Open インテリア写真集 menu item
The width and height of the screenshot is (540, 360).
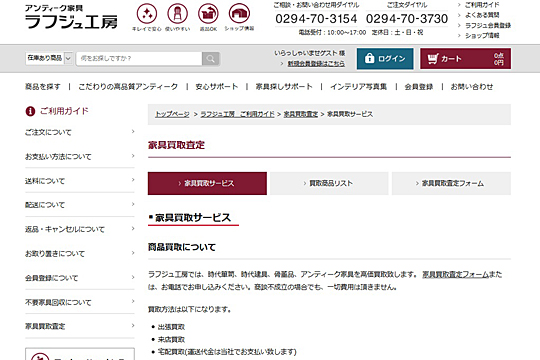tap(359, 86)
